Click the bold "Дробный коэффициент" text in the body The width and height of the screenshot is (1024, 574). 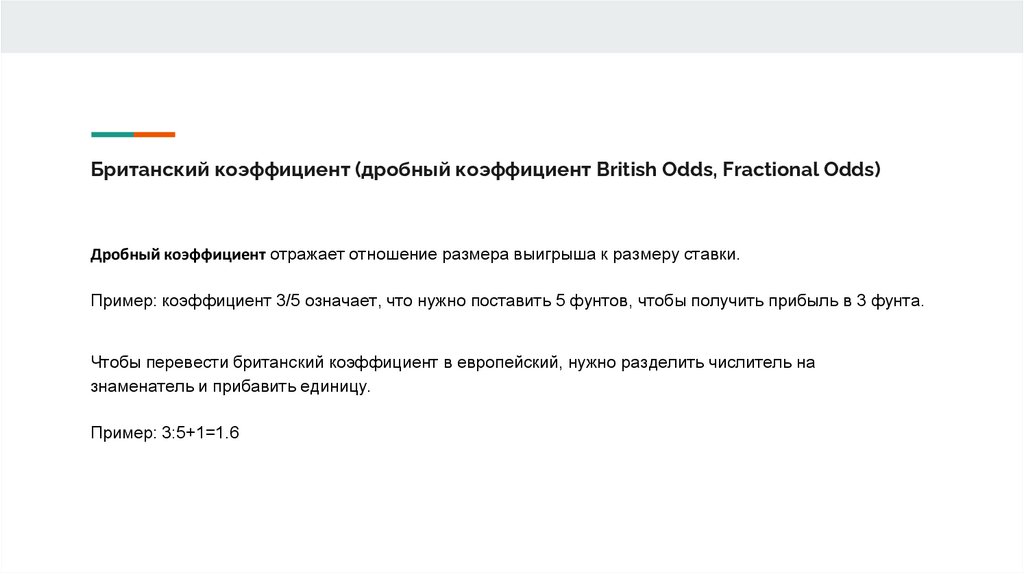coord(177,255)
